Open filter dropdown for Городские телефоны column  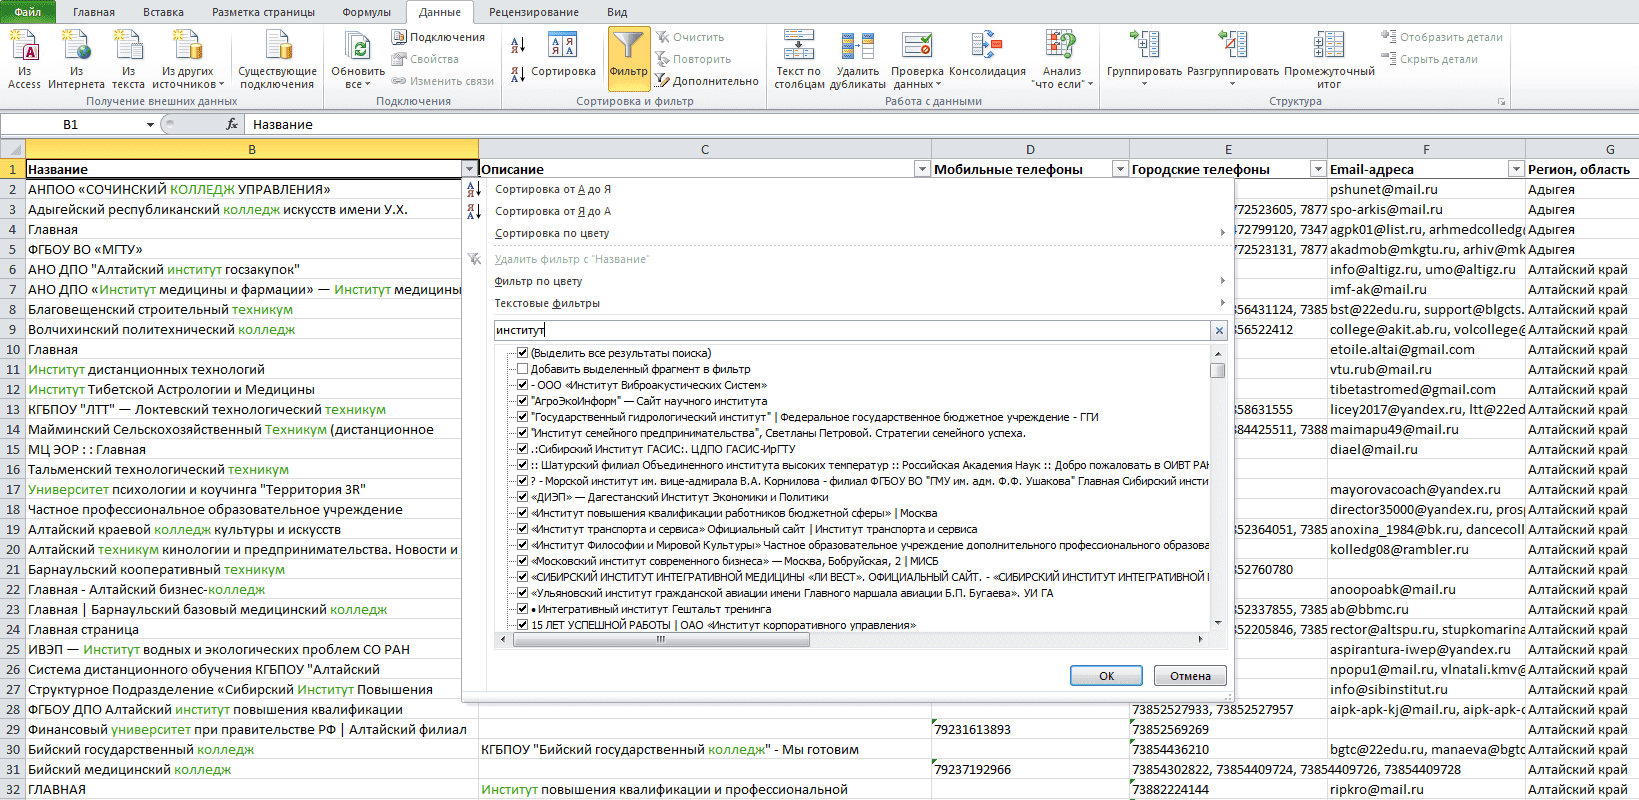coord(1318,169)
